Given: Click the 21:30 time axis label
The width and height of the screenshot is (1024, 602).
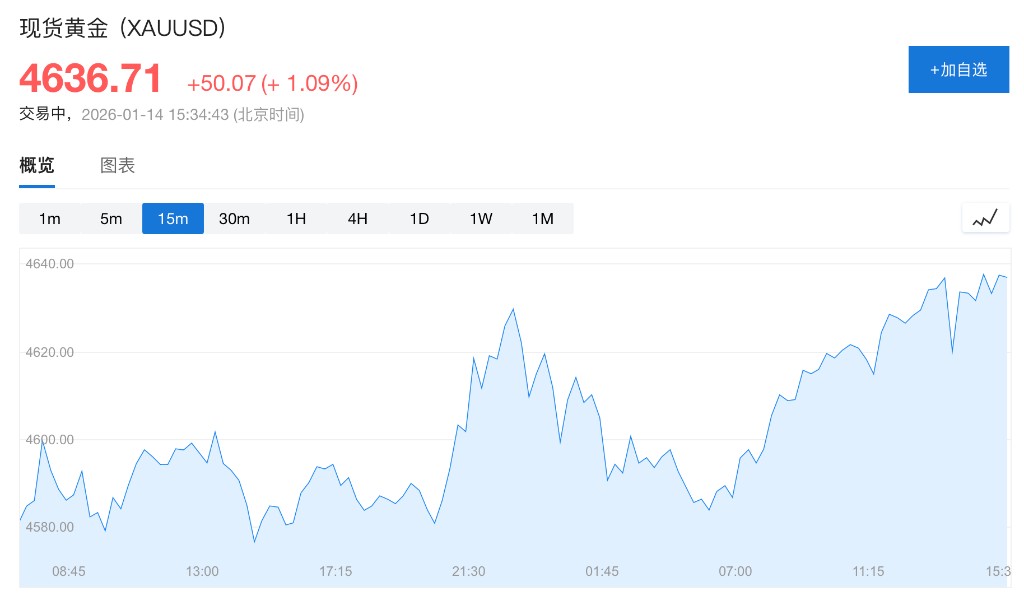Looking at the screenshot, I should 469,571.
